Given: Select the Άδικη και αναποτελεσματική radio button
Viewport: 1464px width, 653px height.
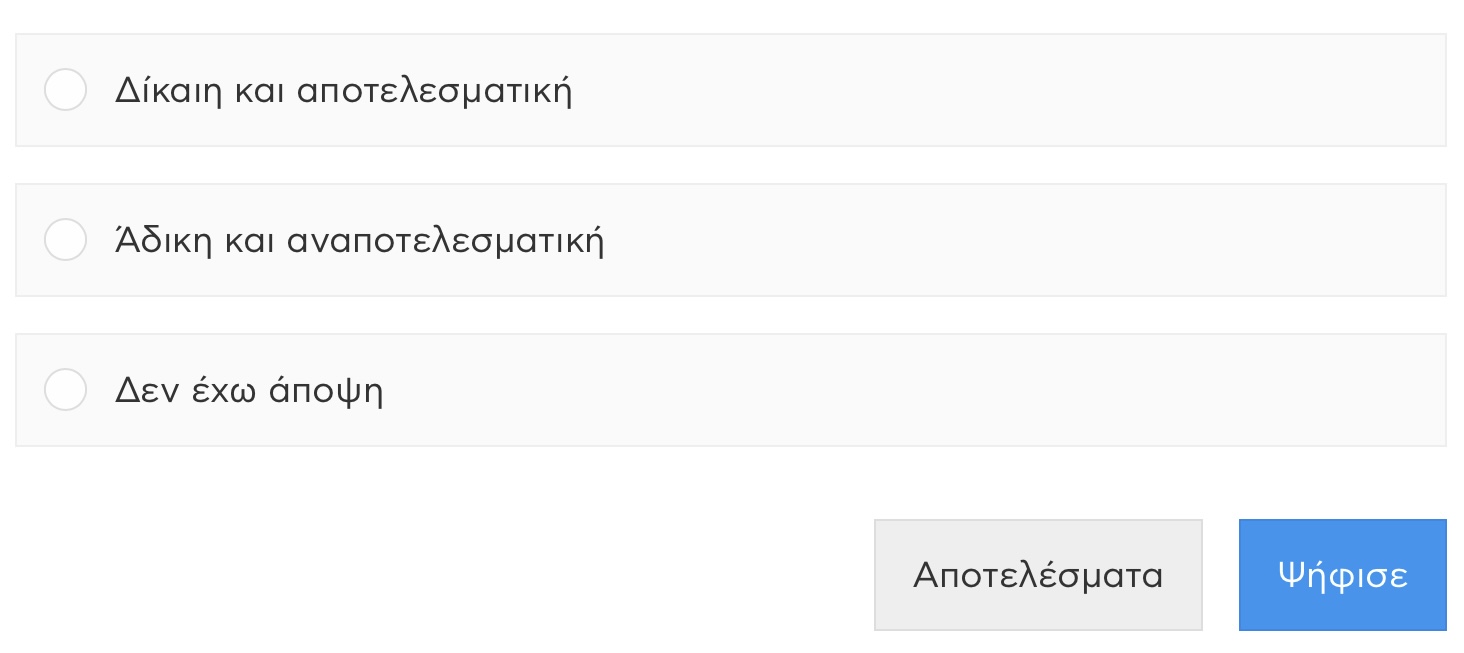Looking at the screenshot, I should tap(65, 240).
